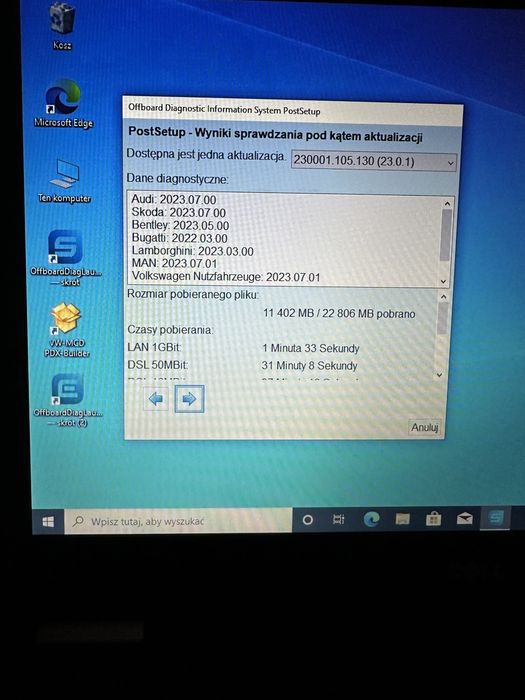Screen dimensions: 525x700
Task: Select the Lamborghini: 2023.03.00 row
Action: click(x=192, y=251)
